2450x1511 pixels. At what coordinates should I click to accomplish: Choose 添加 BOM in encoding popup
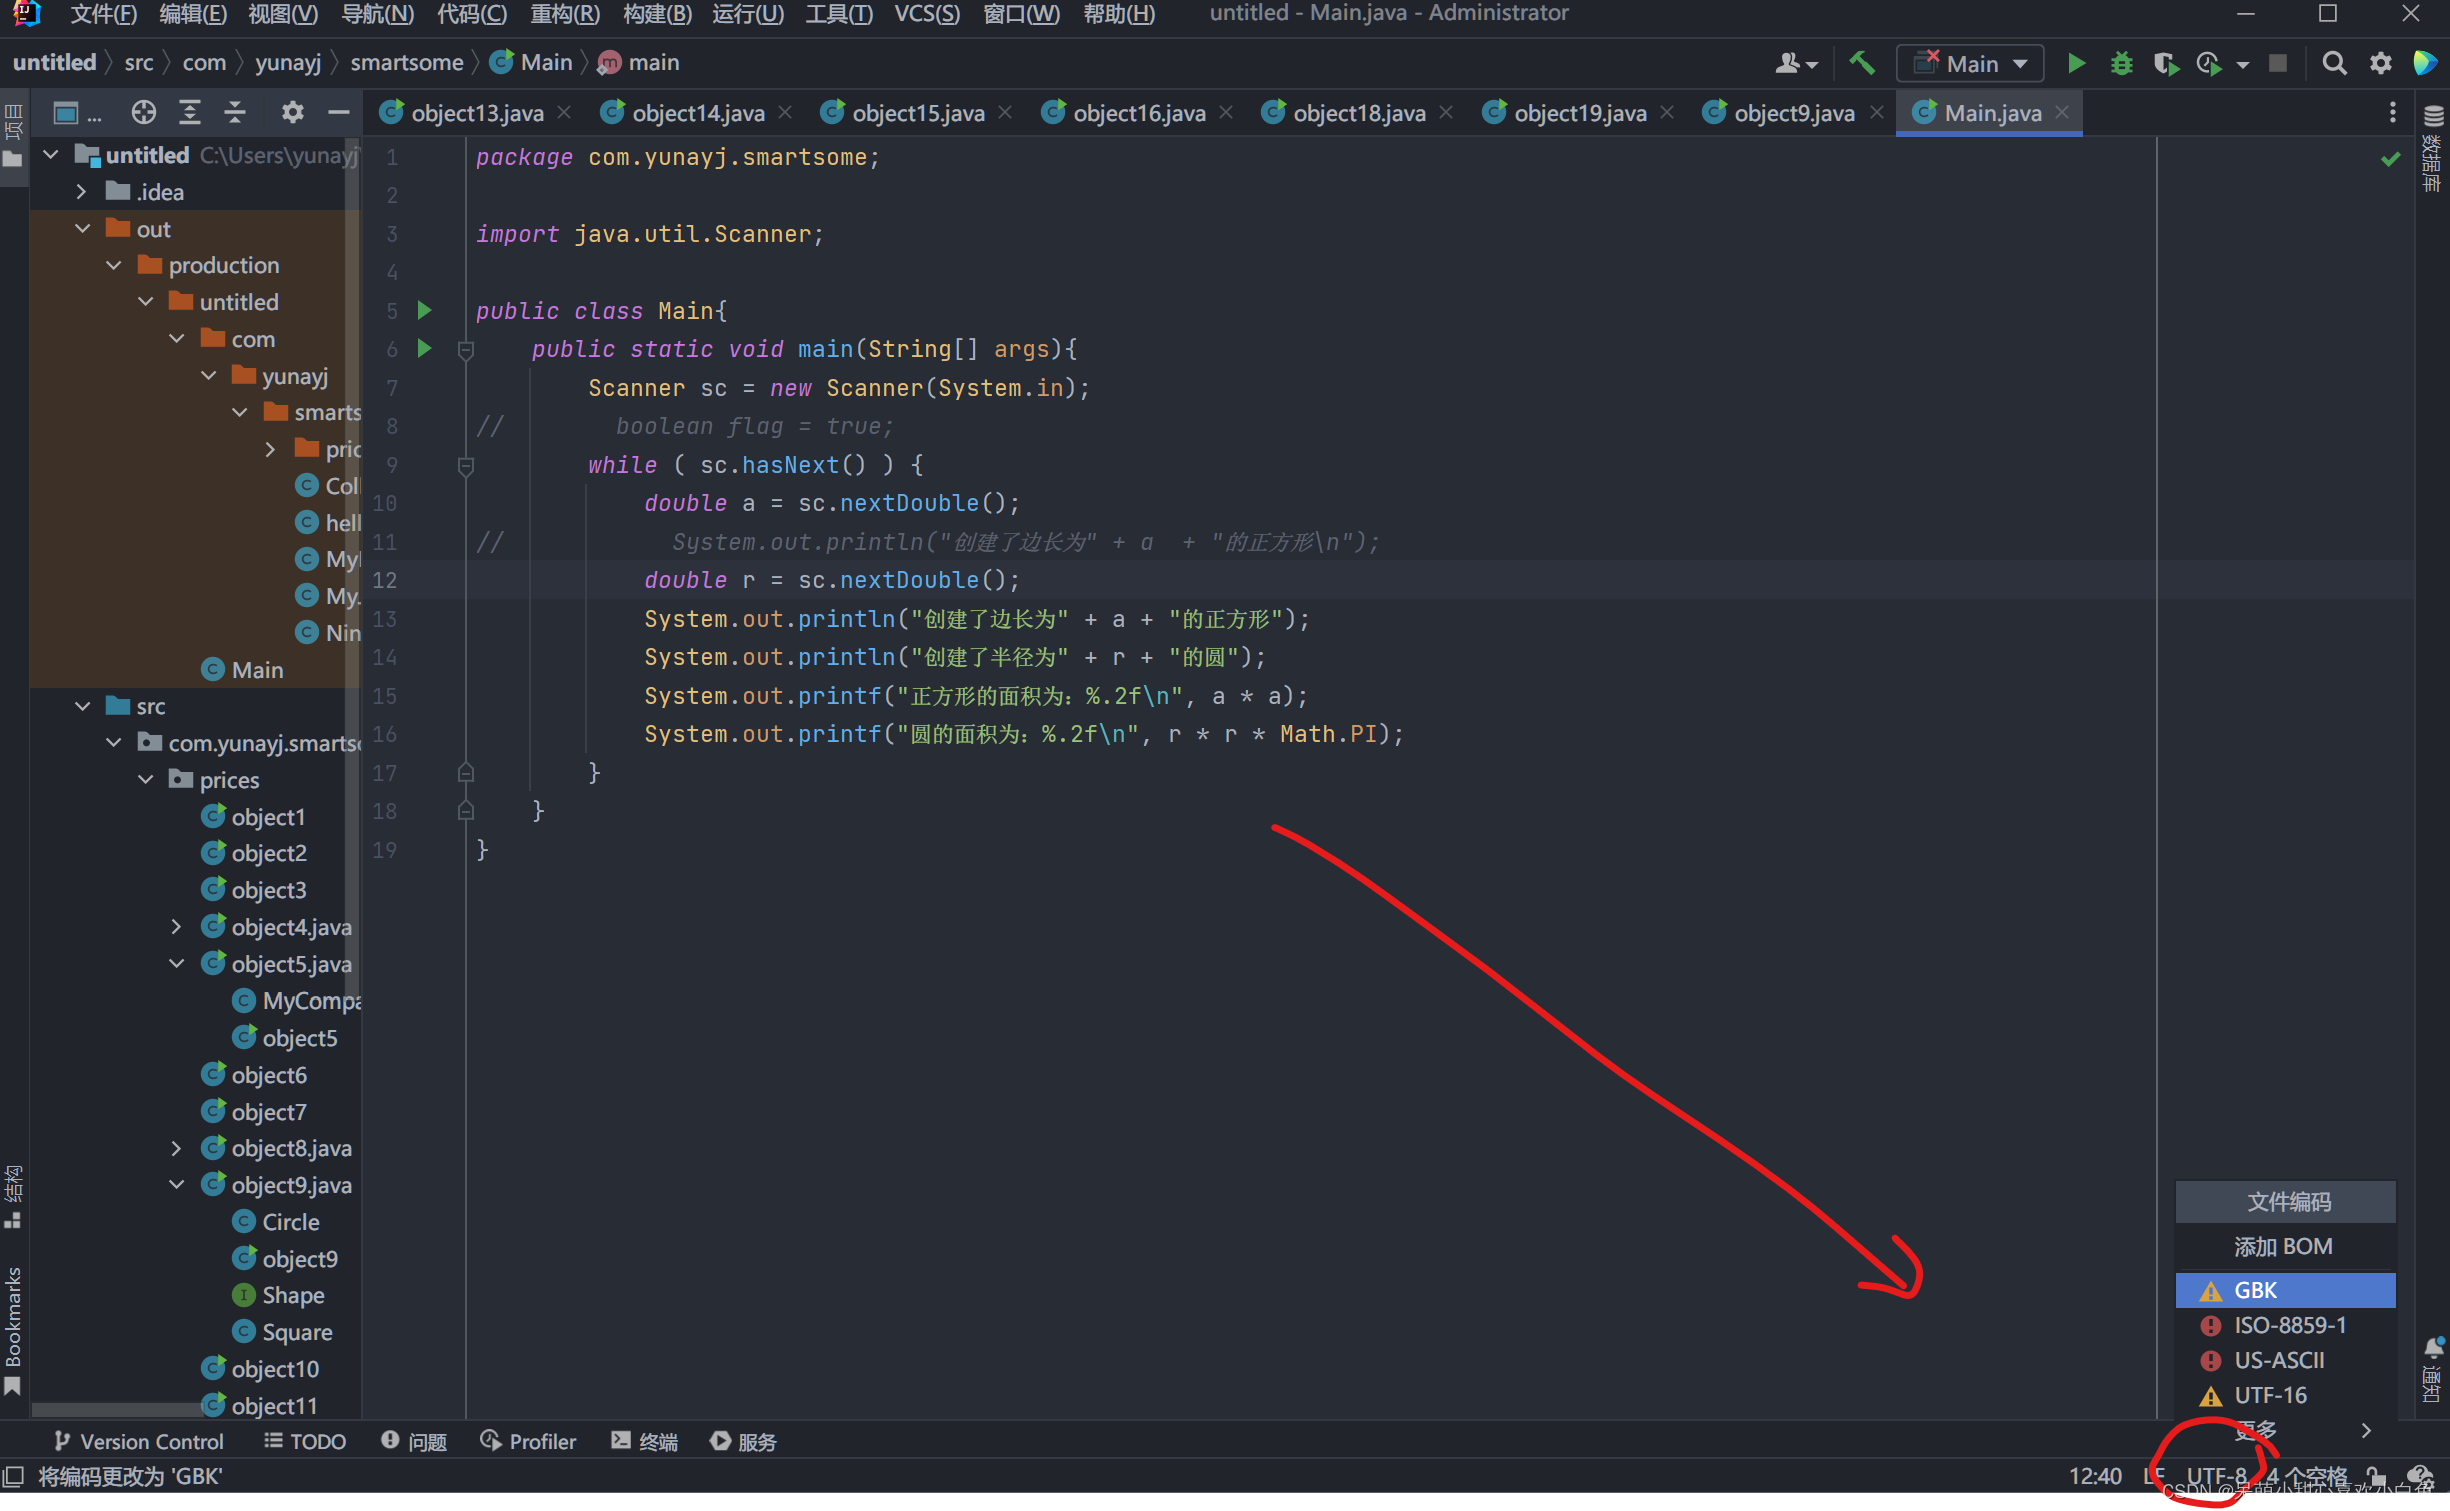[x=2285, y=1247]
